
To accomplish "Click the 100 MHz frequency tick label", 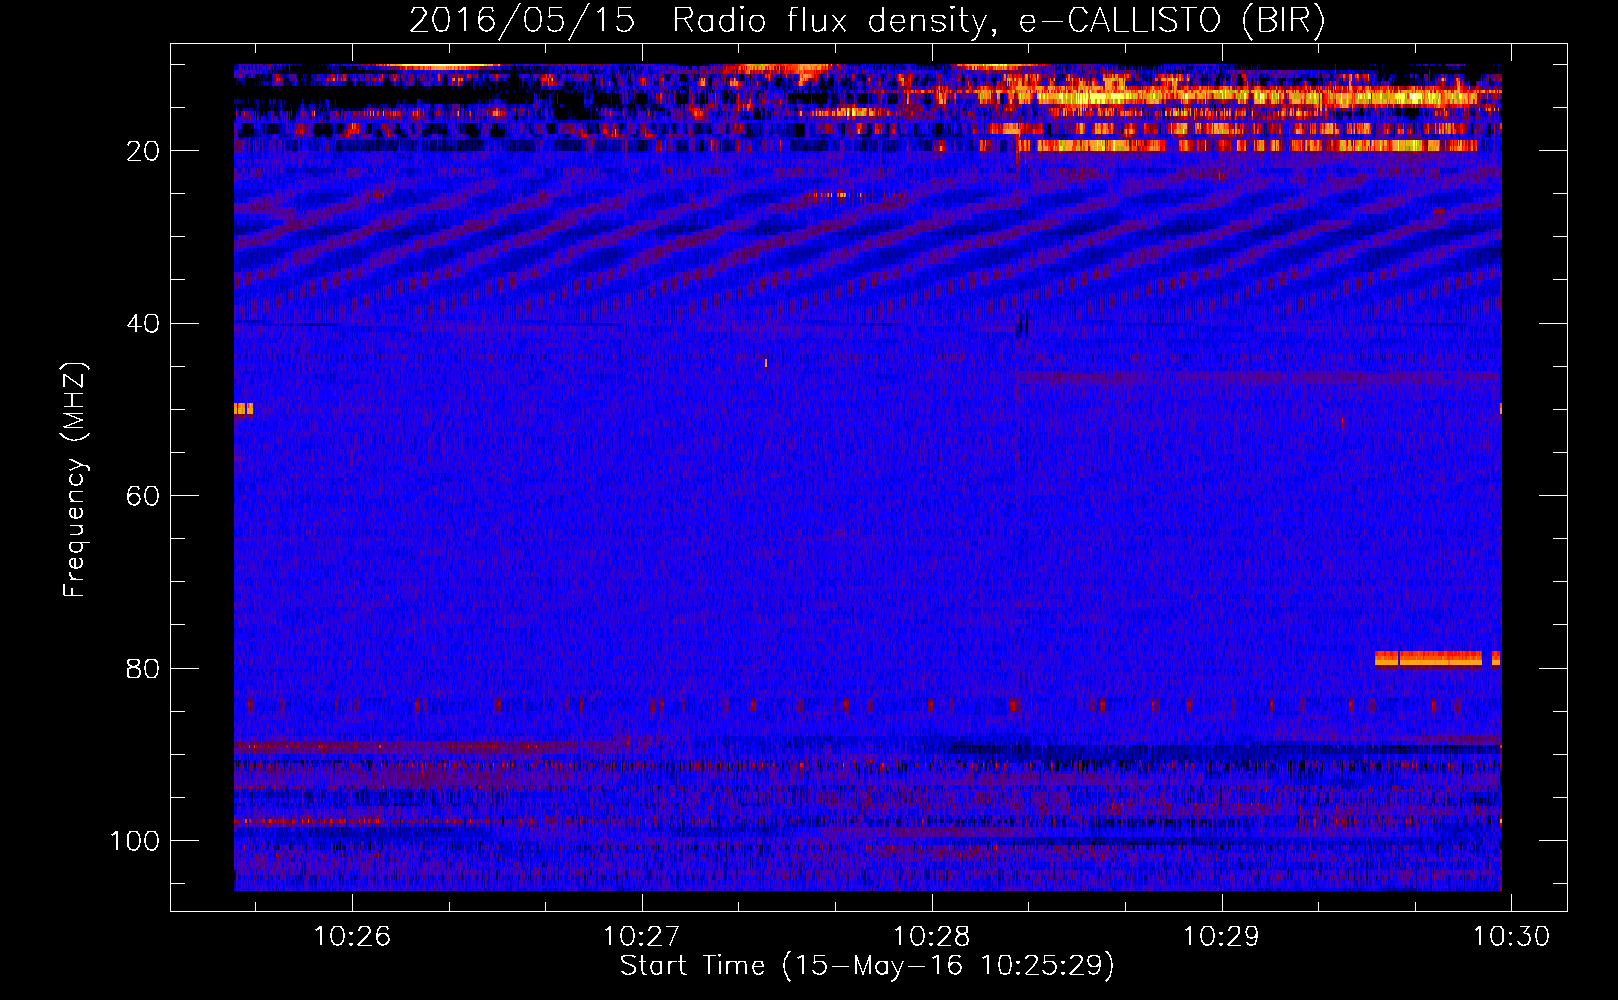I will pyautogui.click(x=135, y=841).
